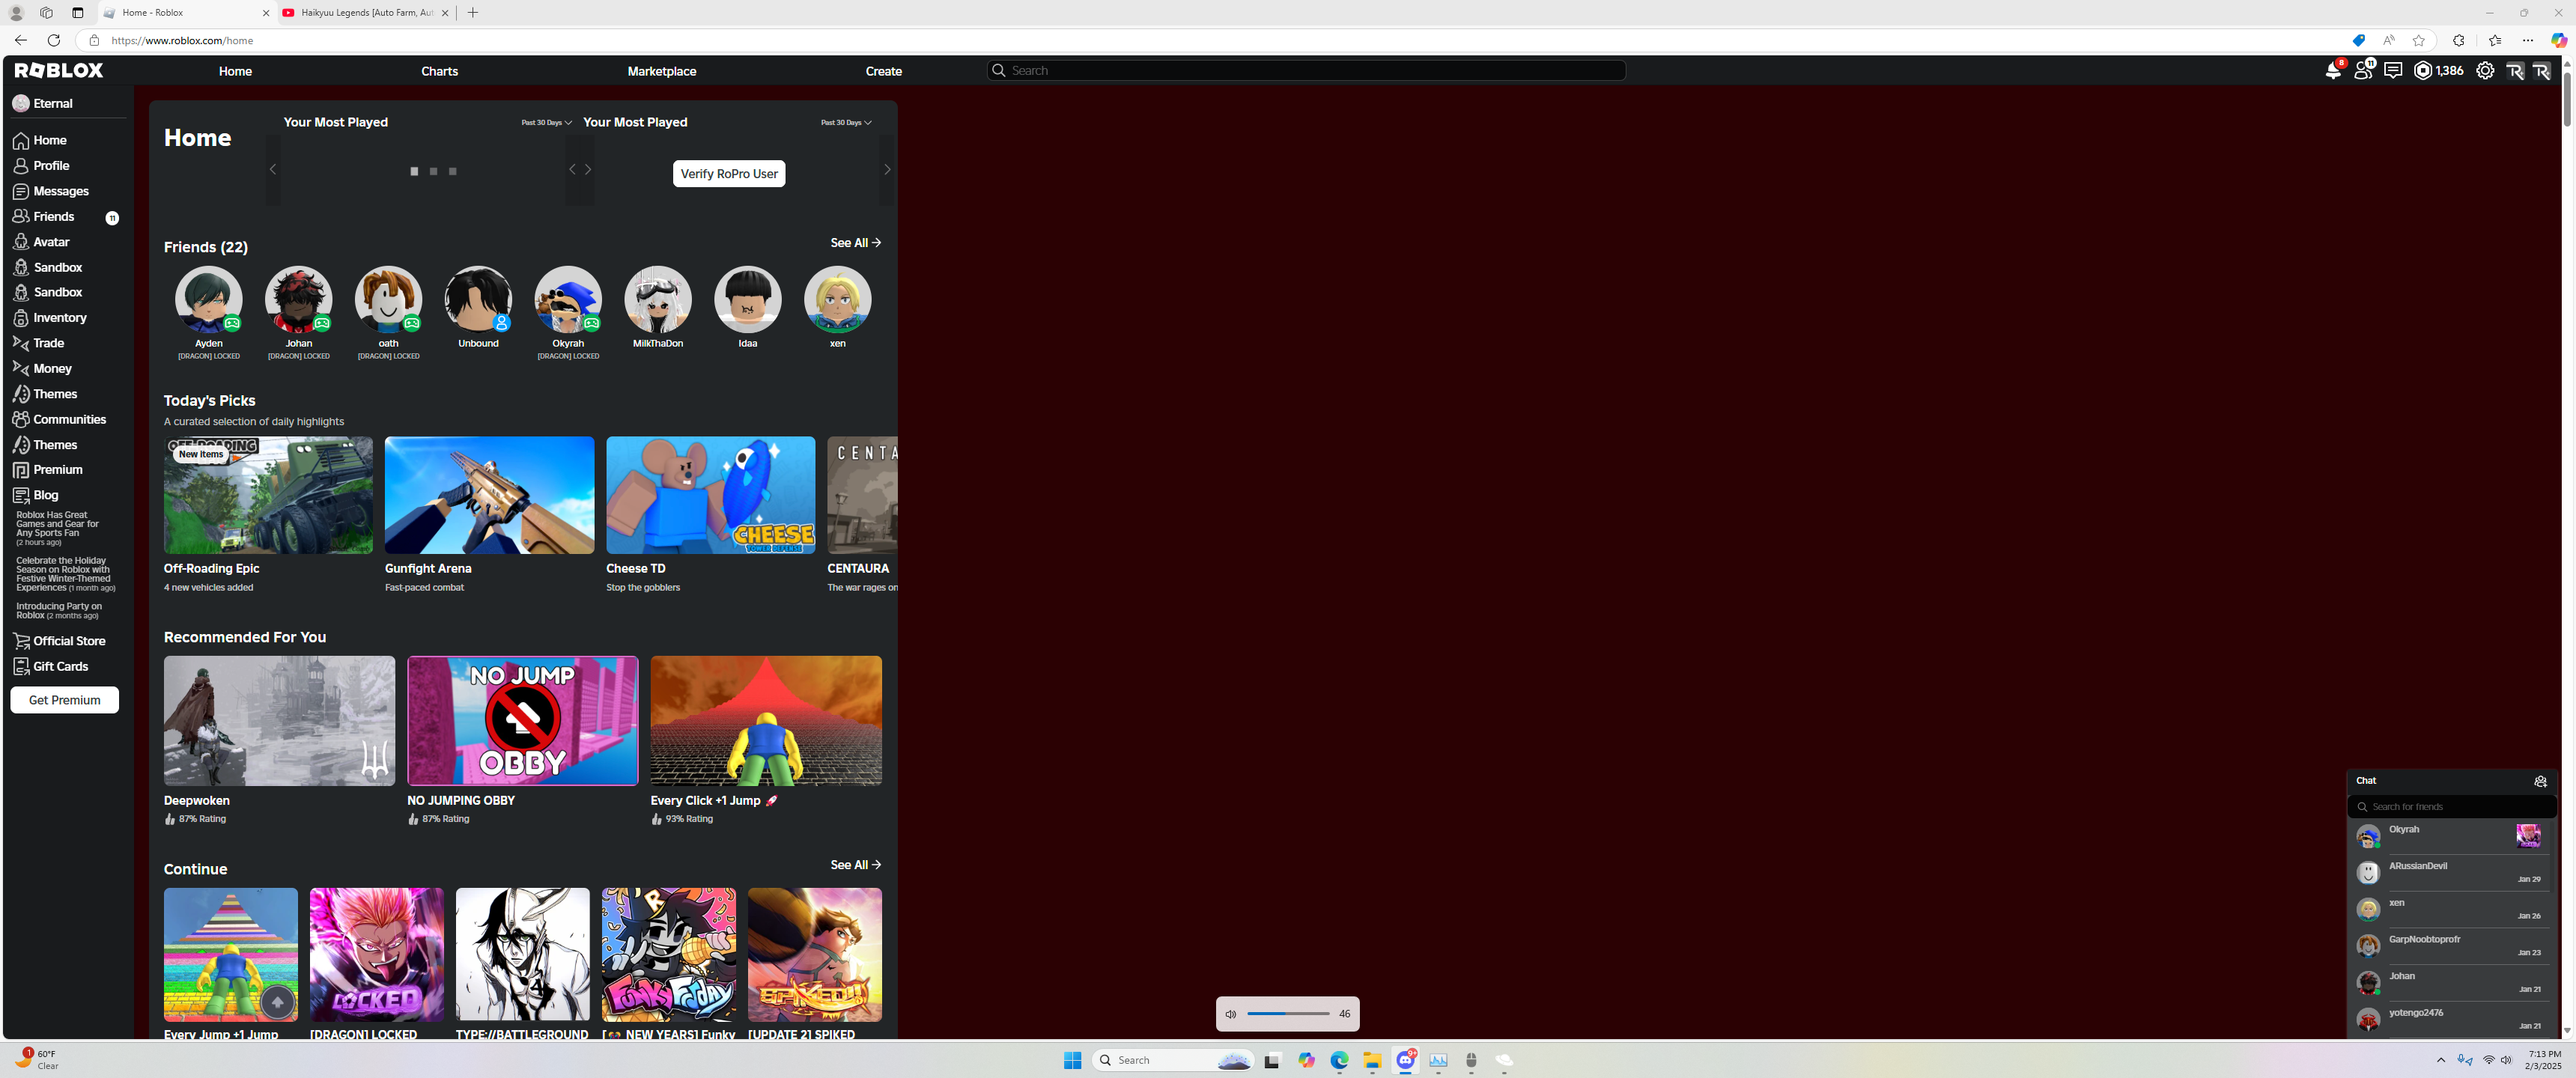Click the browser refresh button
The width and height of the screenshot is (2576, 1078).
[54, 40]
